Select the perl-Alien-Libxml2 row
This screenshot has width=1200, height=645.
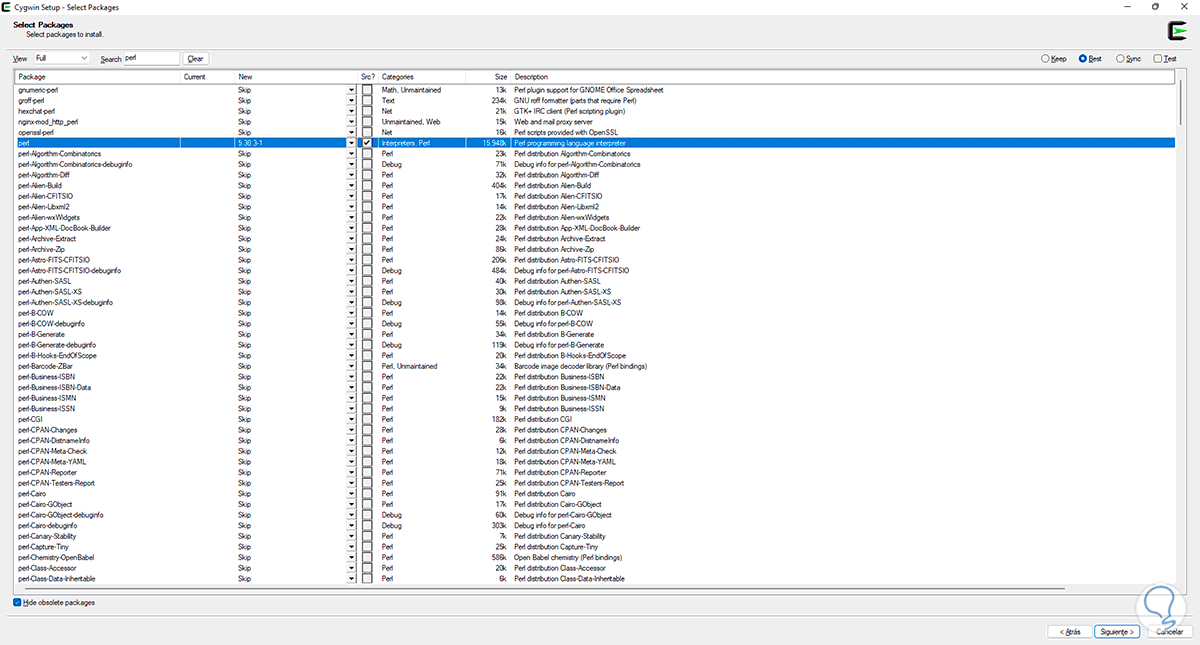click(x=595, y=207)
